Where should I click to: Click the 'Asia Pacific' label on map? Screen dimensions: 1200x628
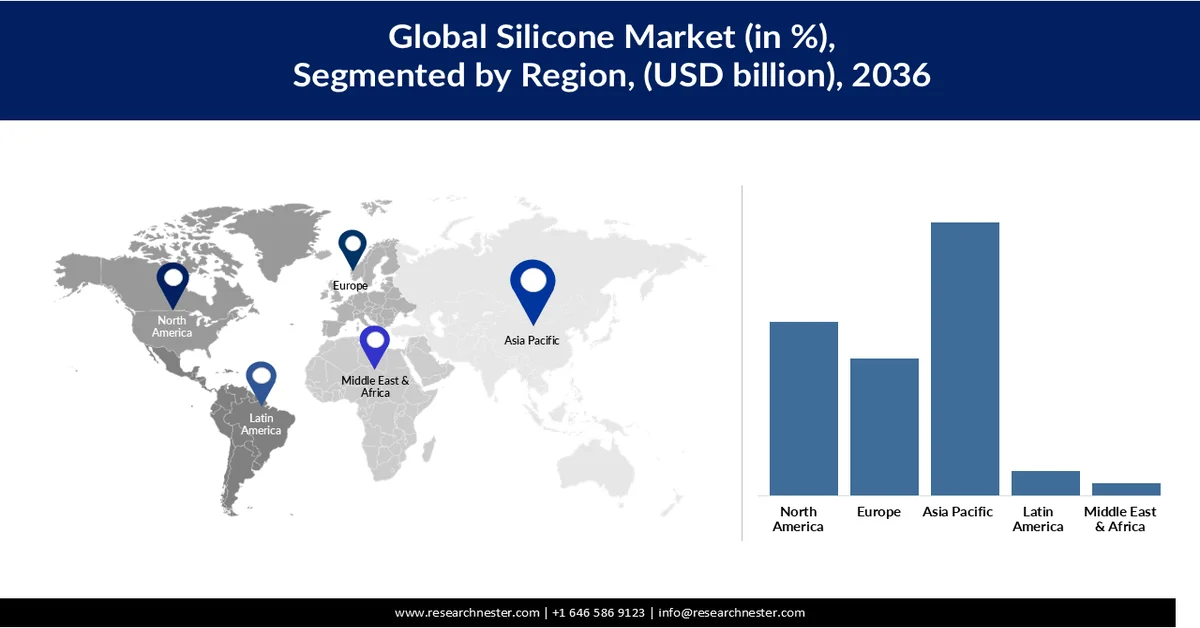pyautogui.click(x=531, y=341)
